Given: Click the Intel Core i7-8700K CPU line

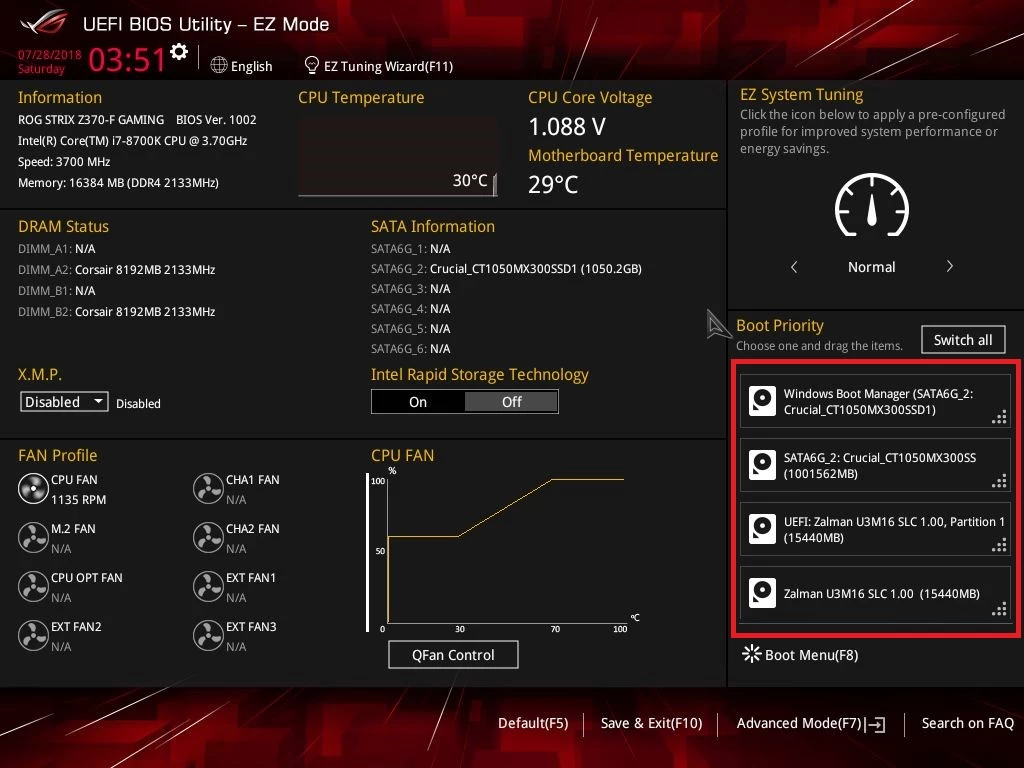Looking at the screenshot, I should pyautogui.click(x=133, y=140).
